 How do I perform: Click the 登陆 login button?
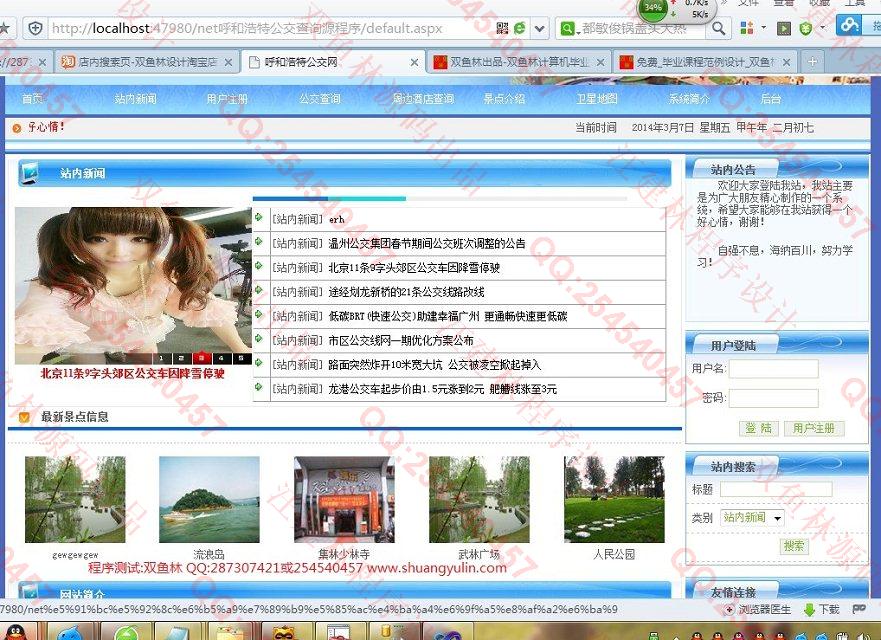coord(759,428)
